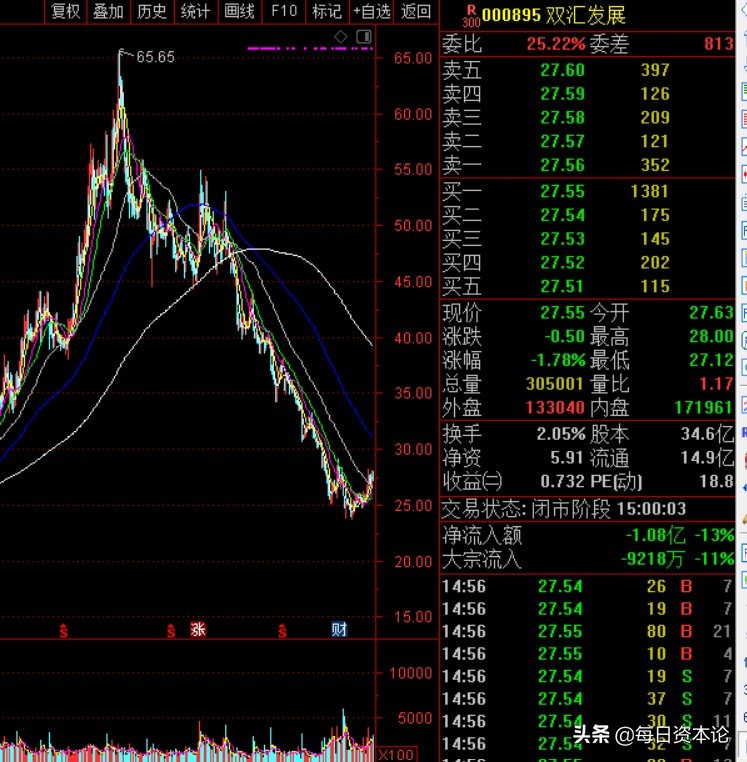747x762 pixels.
Task: Click the 标记 mark button
Action: tap(327, 11)
